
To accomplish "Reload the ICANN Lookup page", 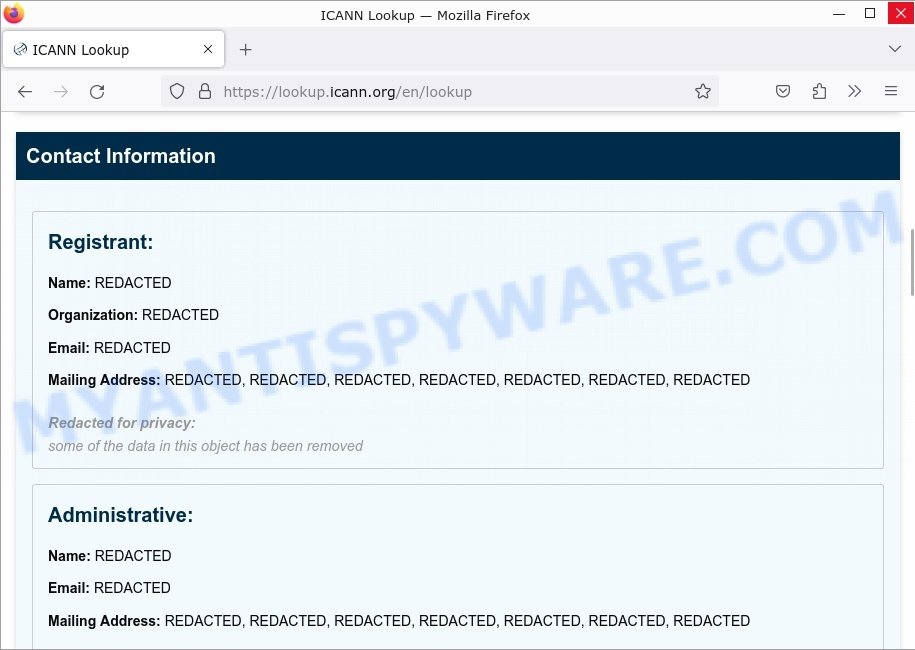I will click(97, 92).
